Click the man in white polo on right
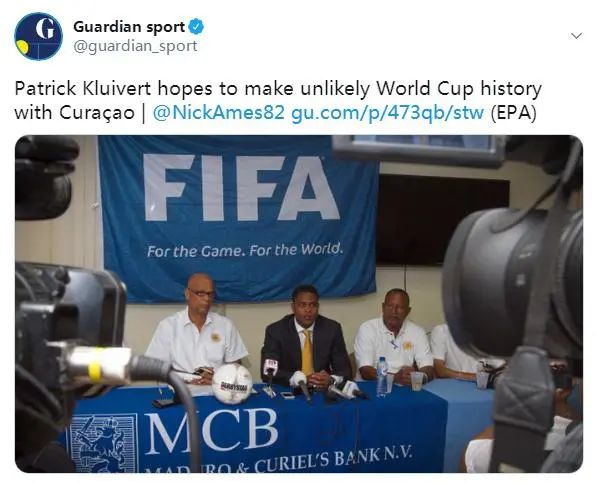The height and width of the screenshot is (483, 596). (x=394, y=337)
